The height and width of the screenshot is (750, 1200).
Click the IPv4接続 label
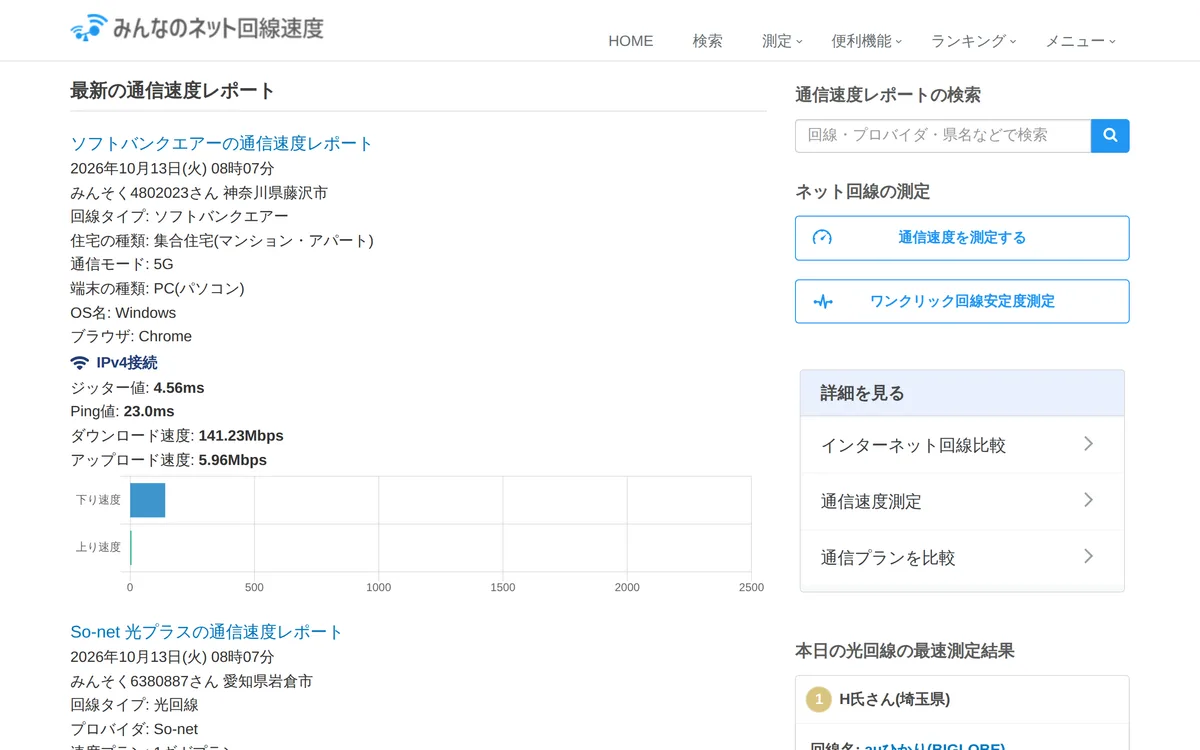click(x=127, y=363)
